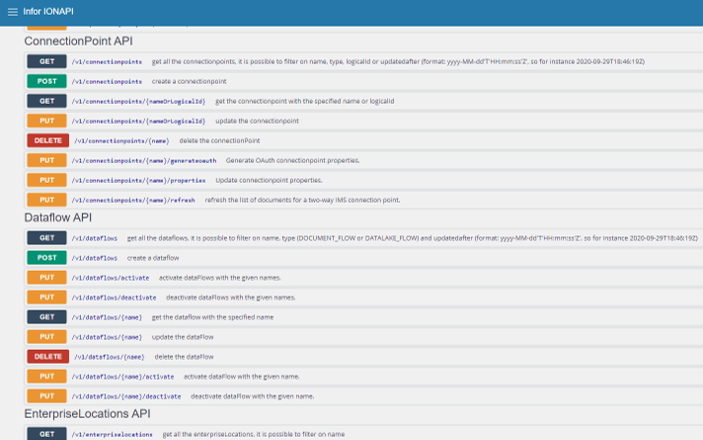Click 'get the dataflow with the specified name'
Viewport: 703px width, 440px height.
click(213, 317)
